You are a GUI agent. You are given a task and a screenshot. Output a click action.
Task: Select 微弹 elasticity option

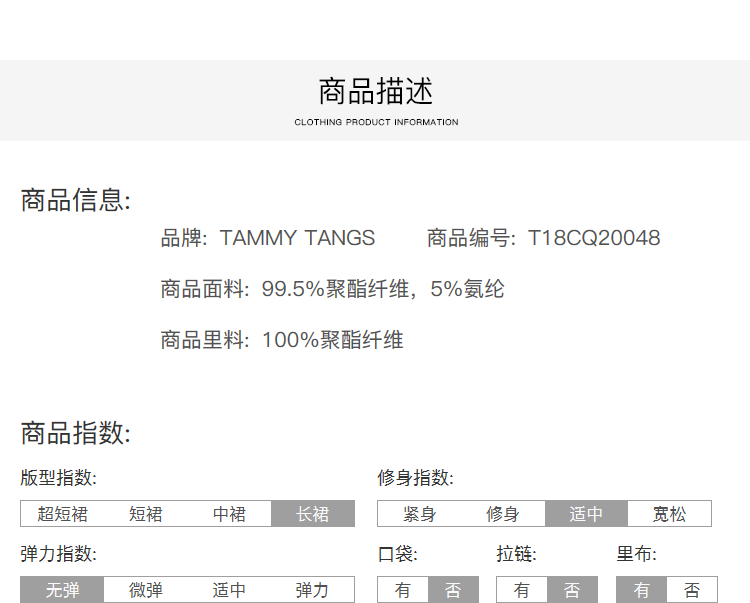click(146, 590)
